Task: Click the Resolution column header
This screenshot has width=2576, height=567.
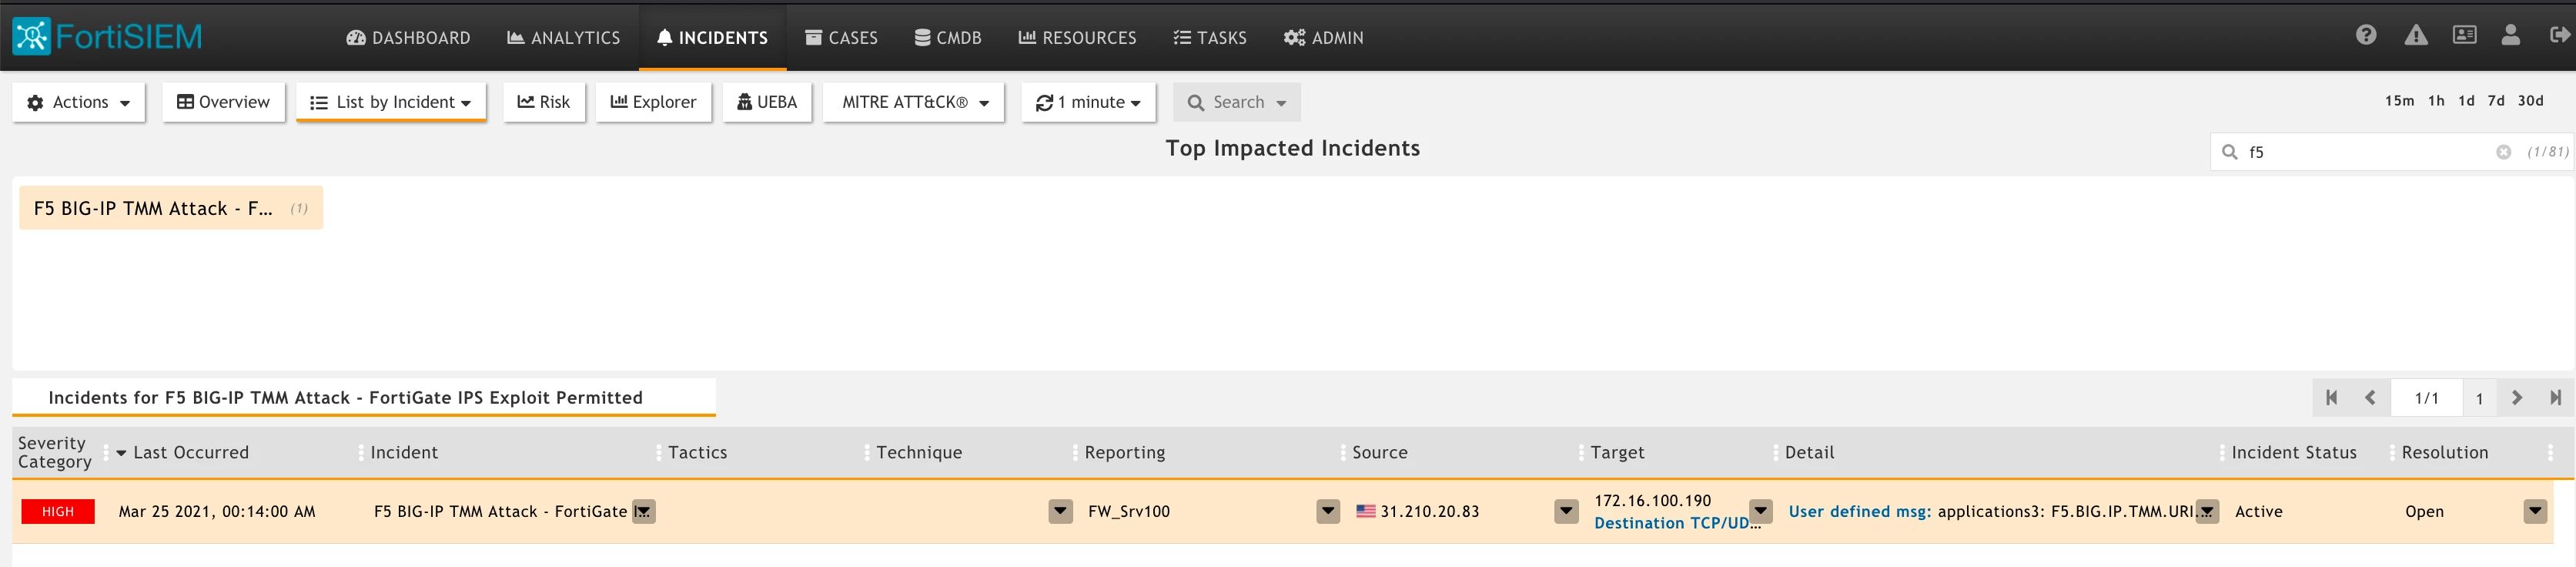Action: click(2445, 453)
